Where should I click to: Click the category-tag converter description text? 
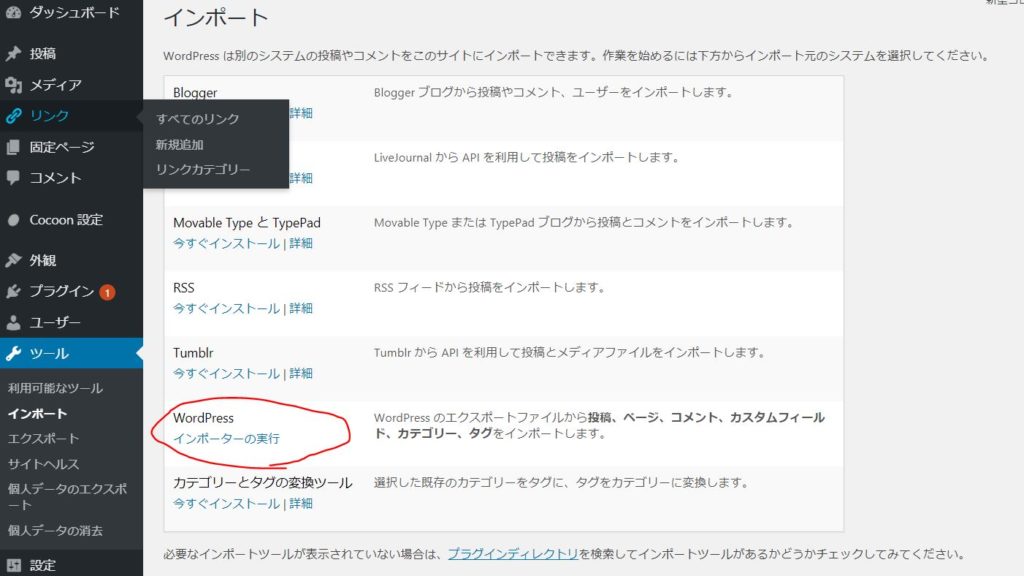(561, 483)
